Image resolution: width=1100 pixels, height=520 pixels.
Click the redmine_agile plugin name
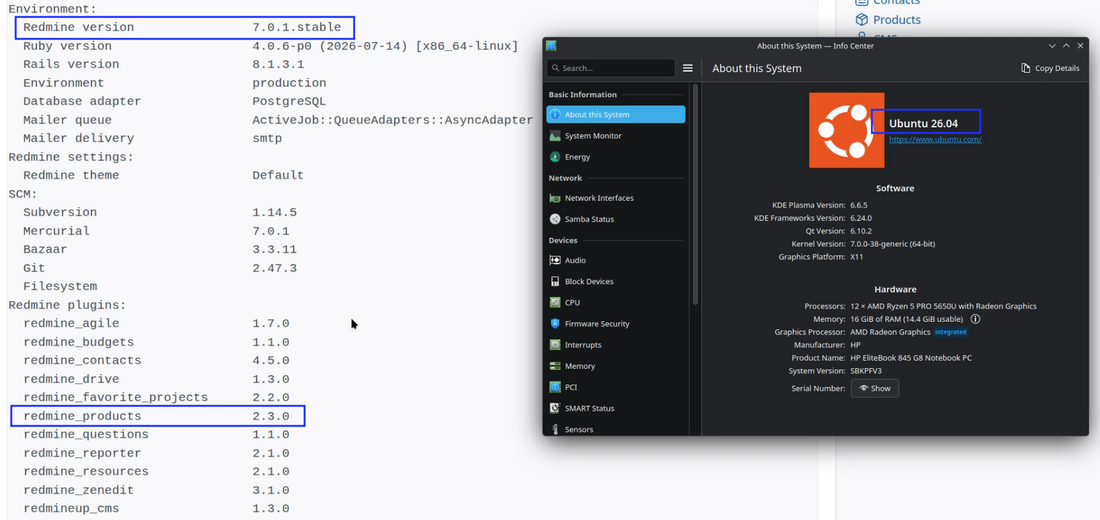71,324
